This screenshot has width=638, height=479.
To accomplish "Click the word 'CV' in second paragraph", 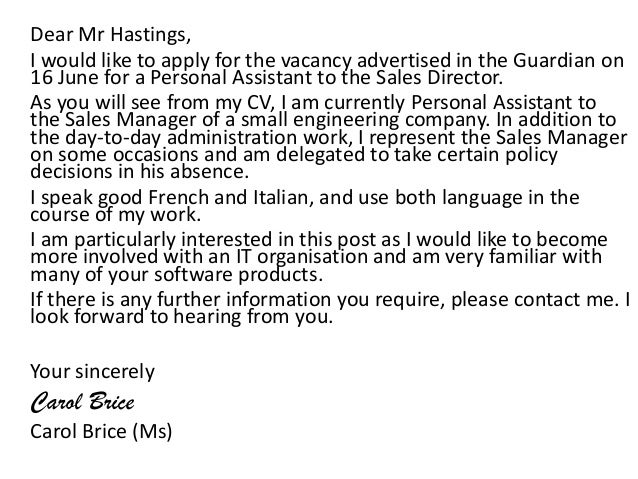I will point(260,103).
